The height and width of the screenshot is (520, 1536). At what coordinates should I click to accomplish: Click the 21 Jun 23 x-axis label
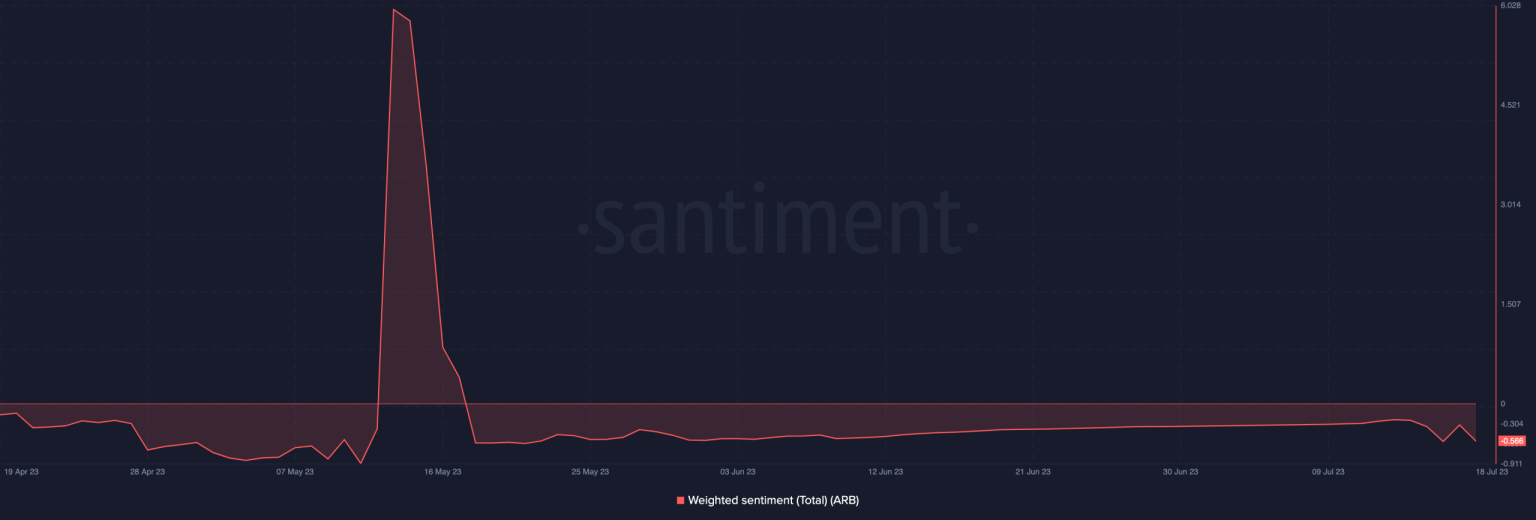click(x=1032, y=471)
